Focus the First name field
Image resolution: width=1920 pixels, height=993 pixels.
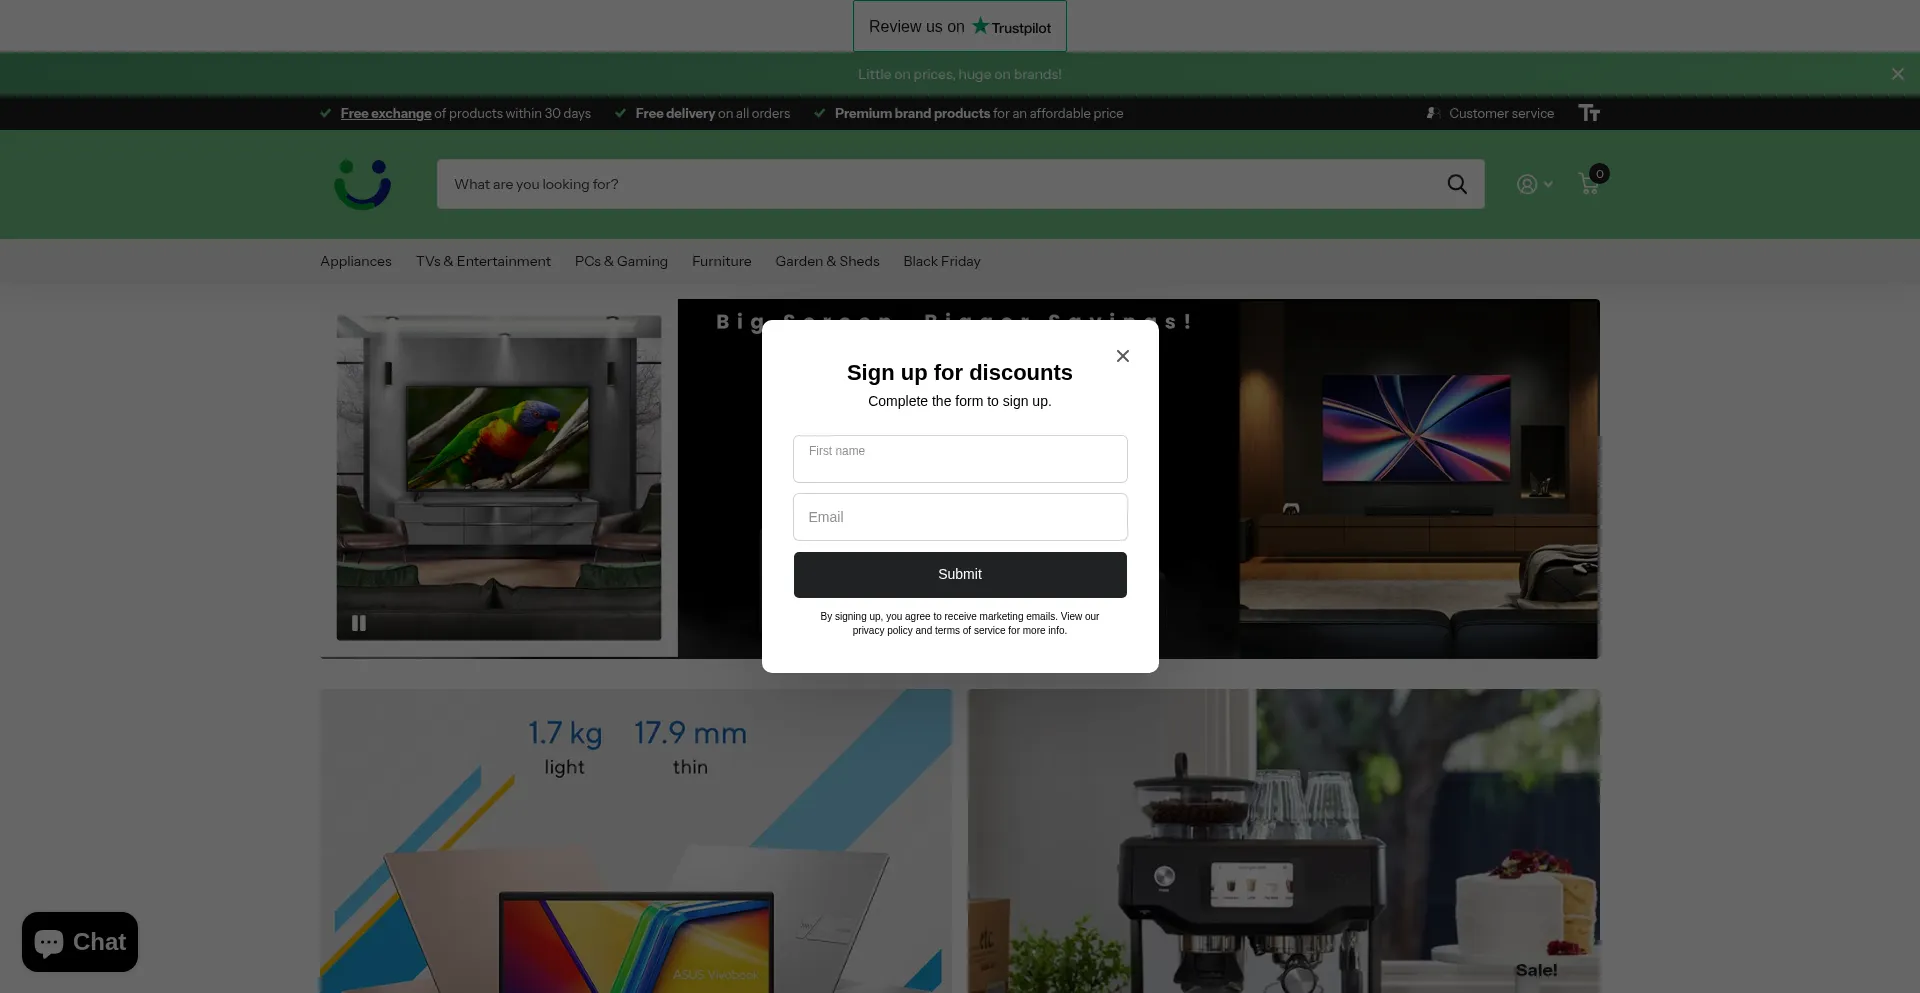(960, 459)
